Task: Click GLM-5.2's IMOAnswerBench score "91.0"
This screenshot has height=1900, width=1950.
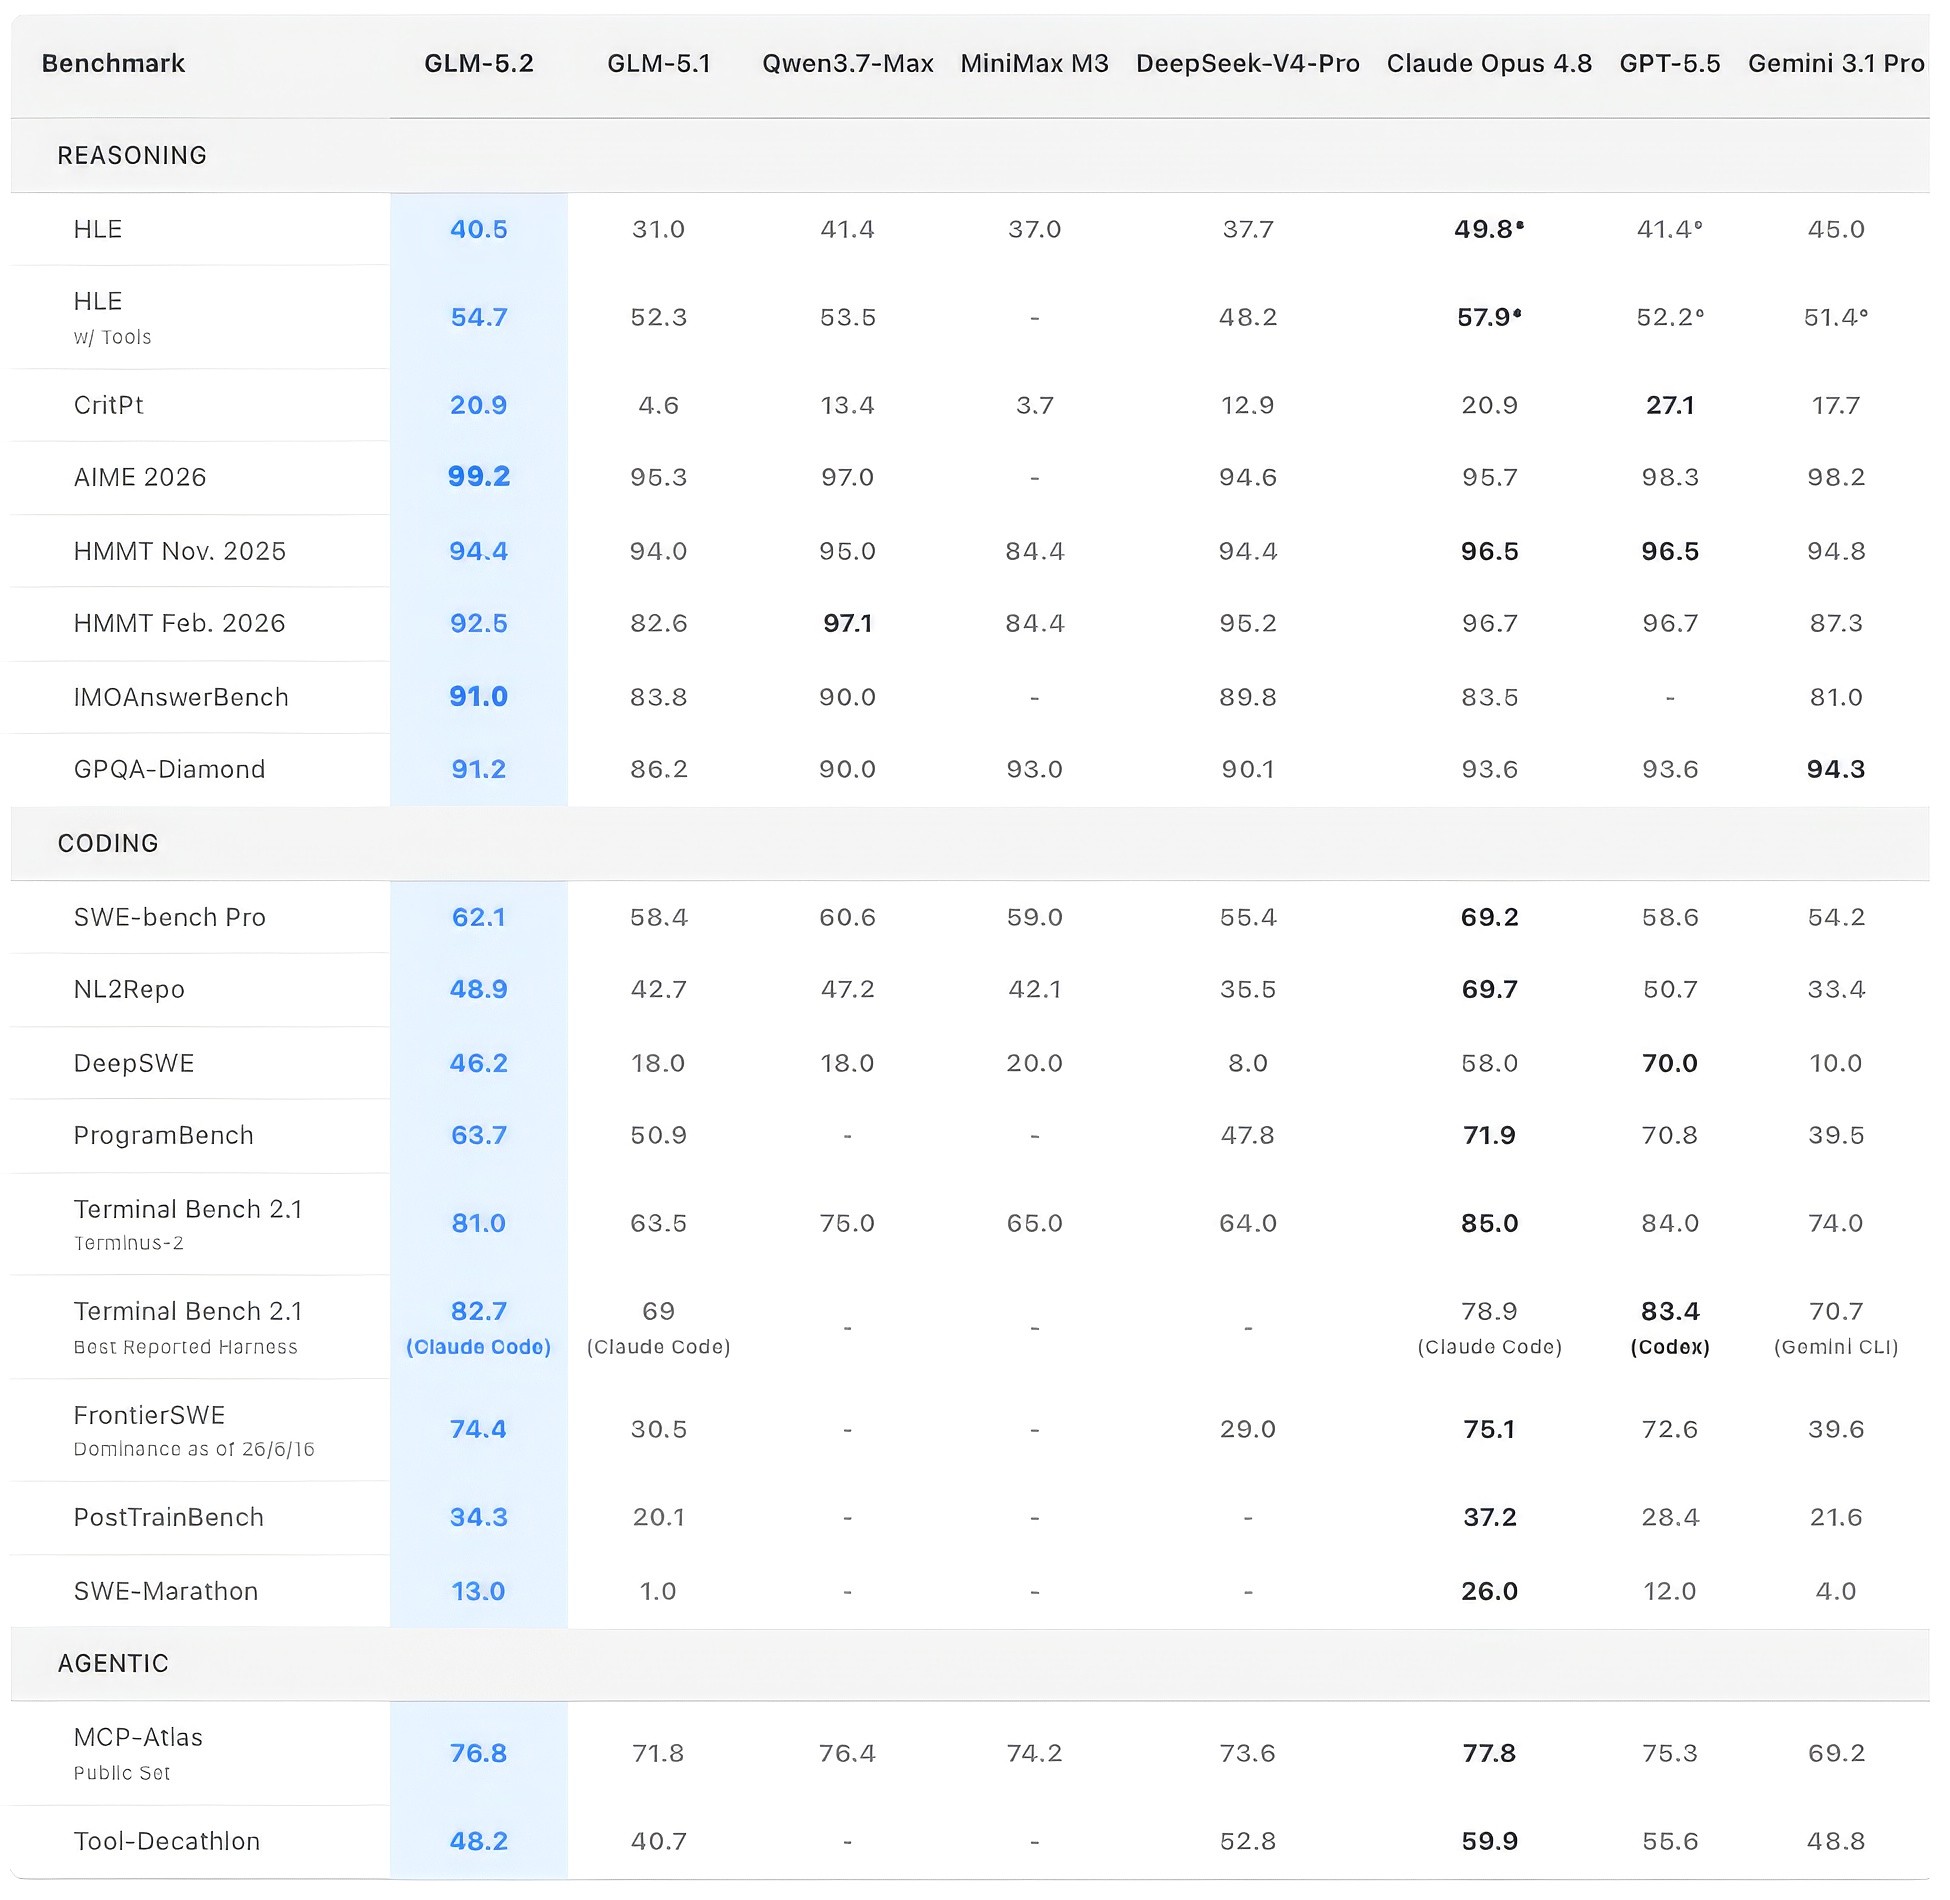Action: [x=479, y=697]
